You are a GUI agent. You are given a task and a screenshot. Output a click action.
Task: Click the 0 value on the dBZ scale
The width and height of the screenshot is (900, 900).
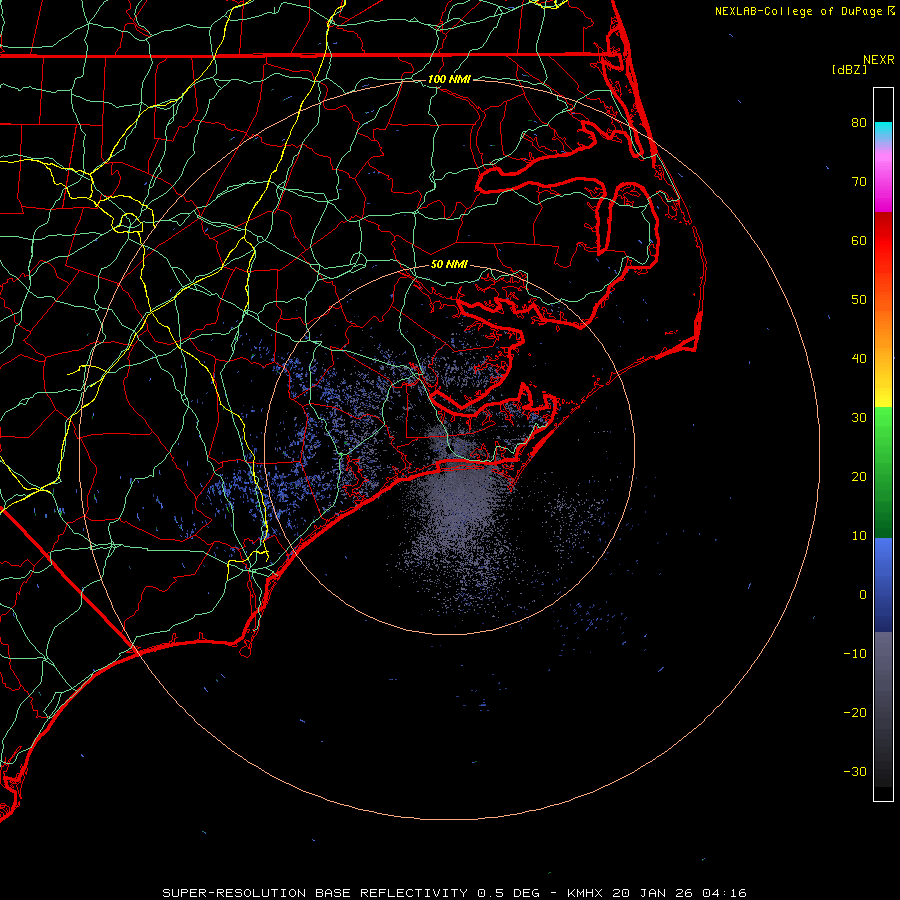pyautogui.click(x=863, y=595)
